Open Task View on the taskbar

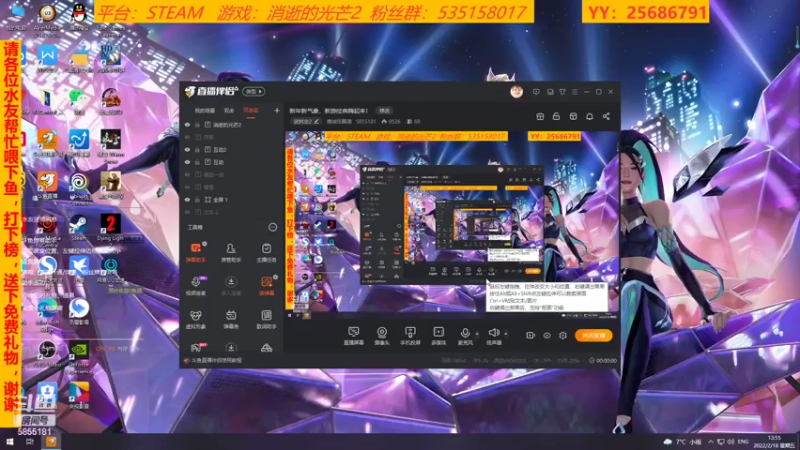30,441
